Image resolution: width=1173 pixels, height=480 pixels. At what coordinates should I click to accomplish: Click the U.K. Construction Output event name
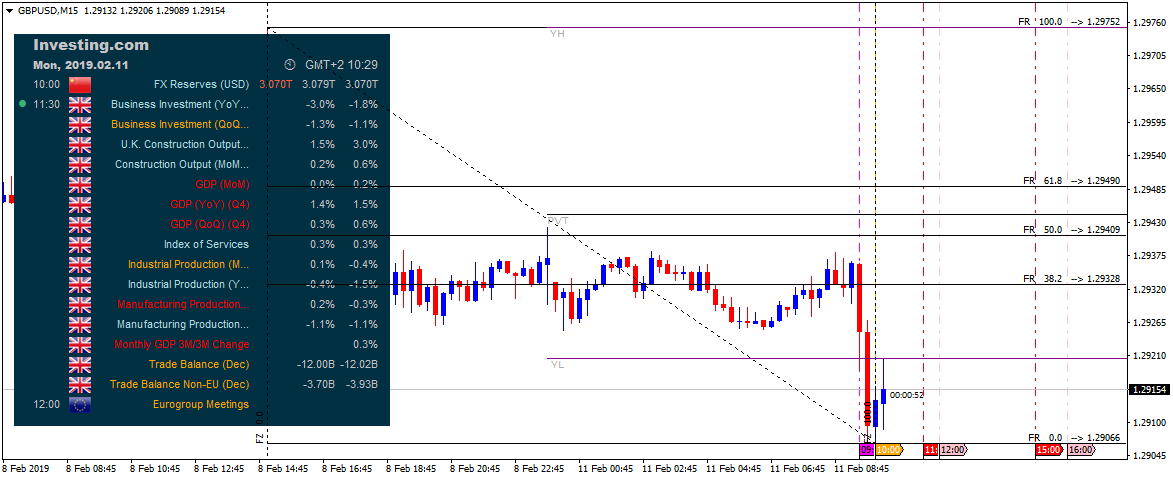click(x=185, y=144)
